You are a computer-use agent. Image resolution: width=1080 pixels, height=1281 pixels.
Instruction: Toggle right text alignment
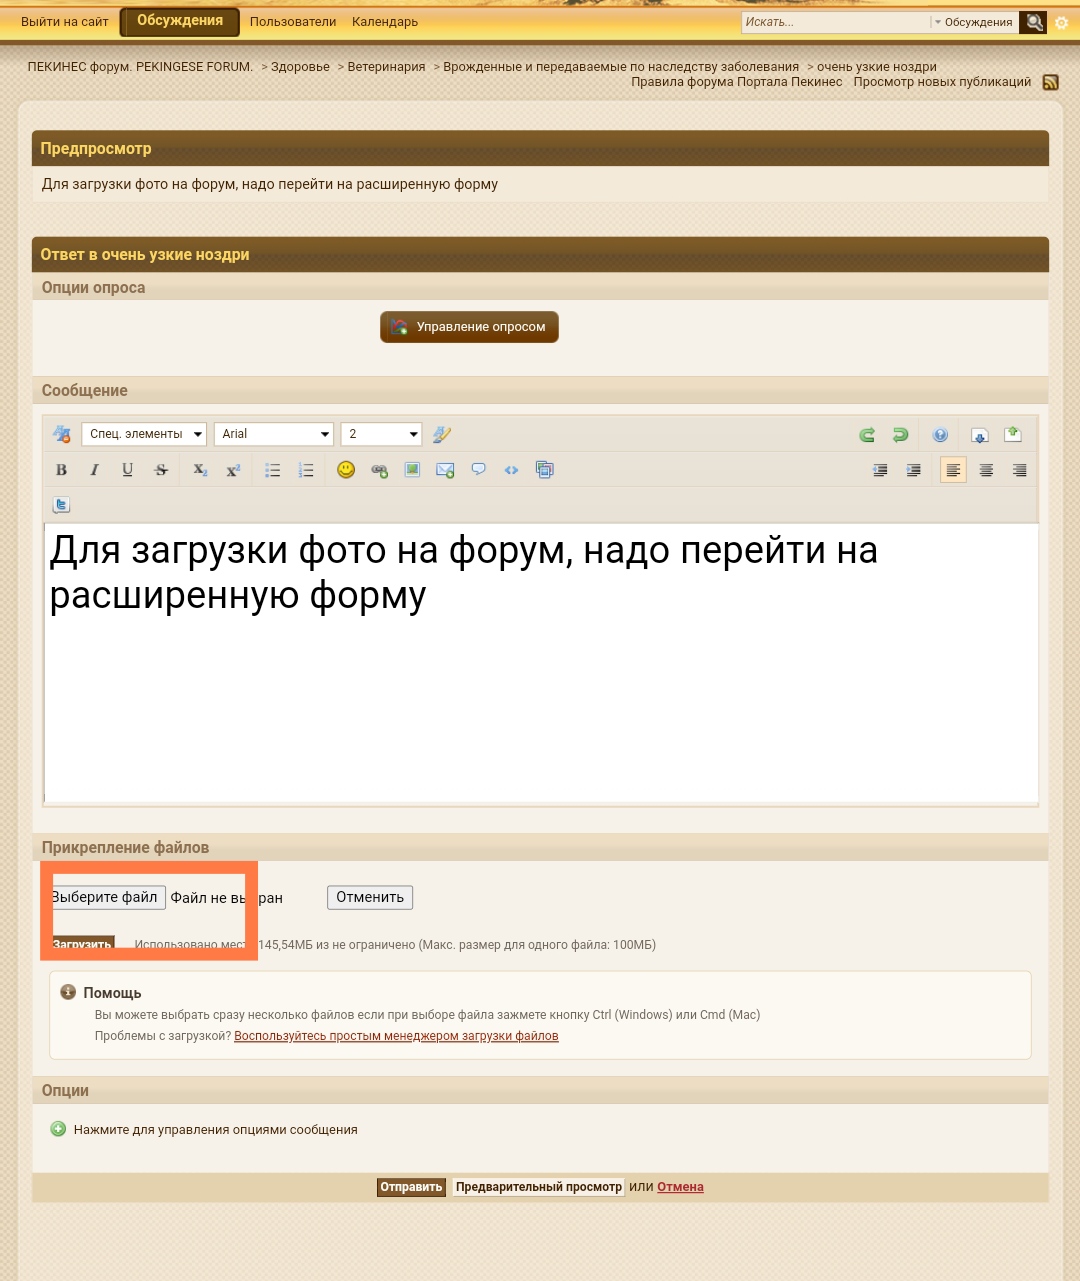1019,470
